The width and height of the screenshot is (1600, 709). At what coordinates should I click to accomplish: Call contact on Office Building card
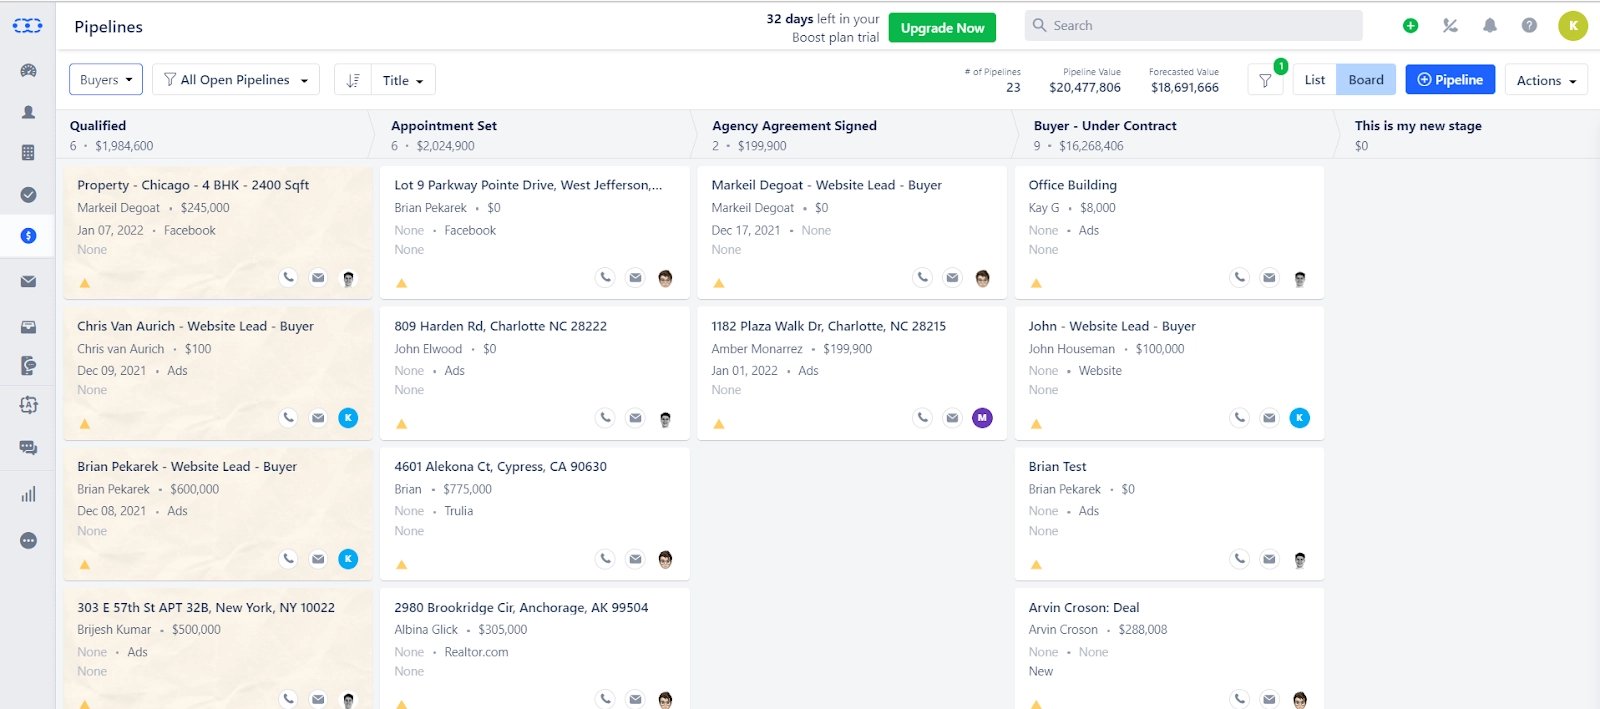click(1239, 278)
